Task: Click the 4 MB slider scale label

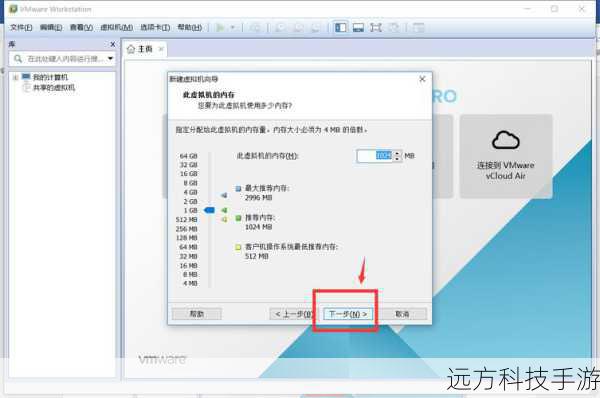Action: (190, 284)
